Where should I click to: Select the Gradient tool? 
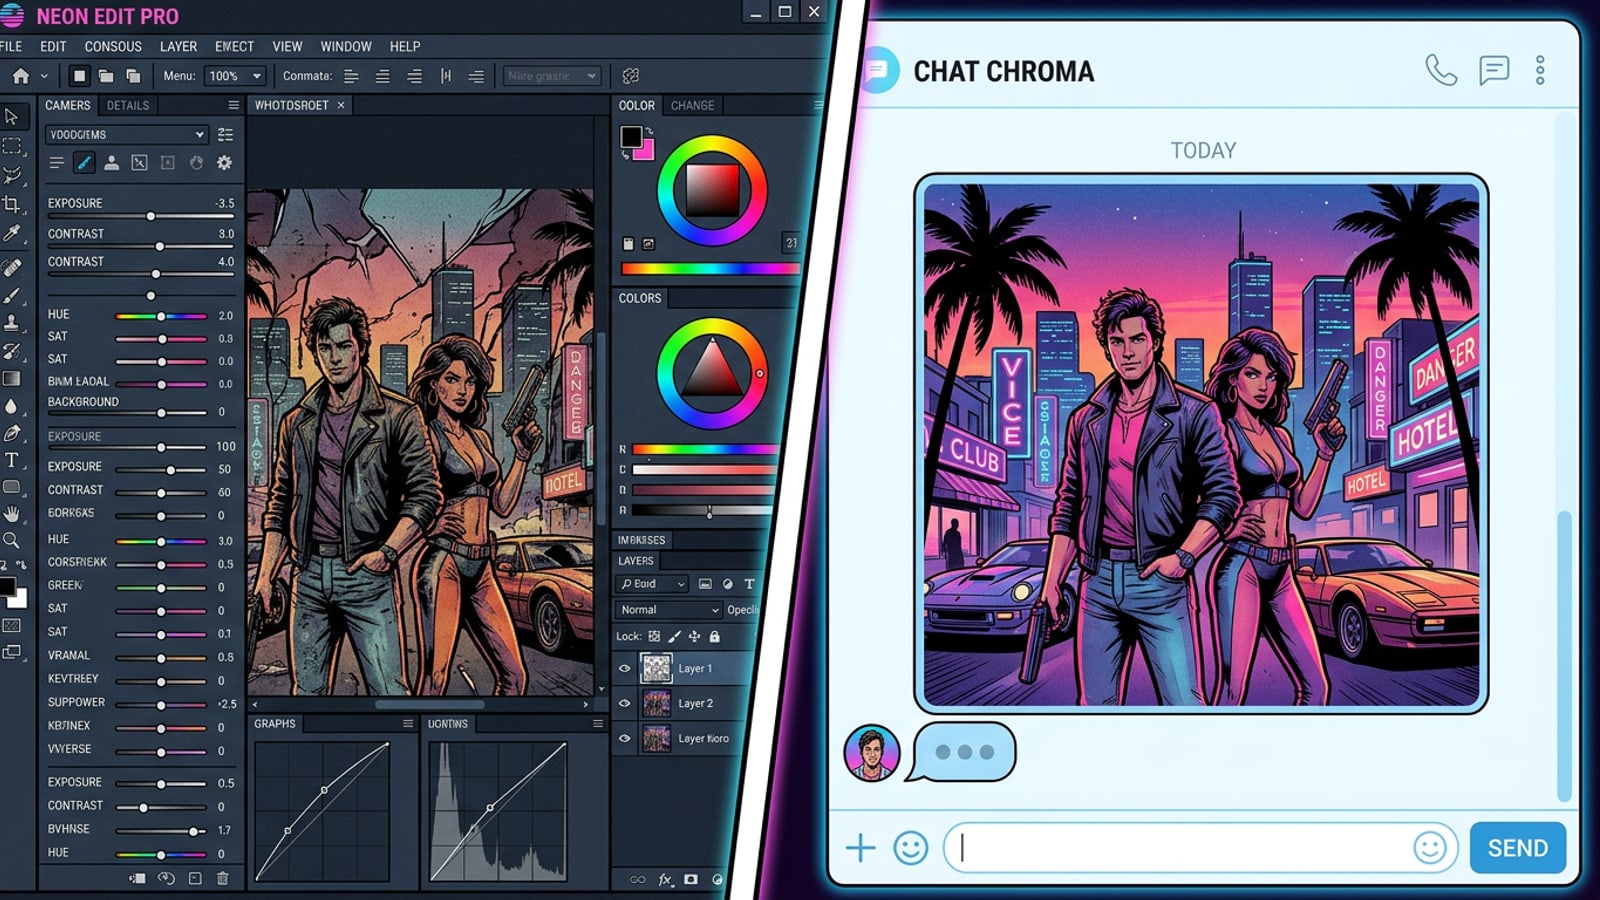click(x=12, y=379)
